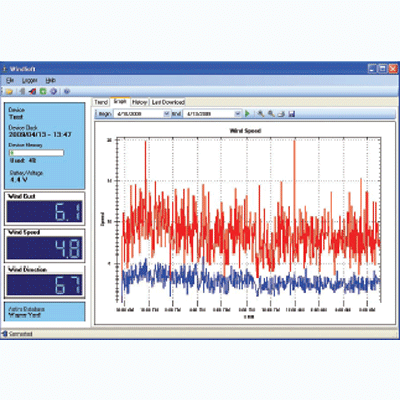Switch to the History tab
The width and height of the screenshot is (400, 400).
[139, 102]
